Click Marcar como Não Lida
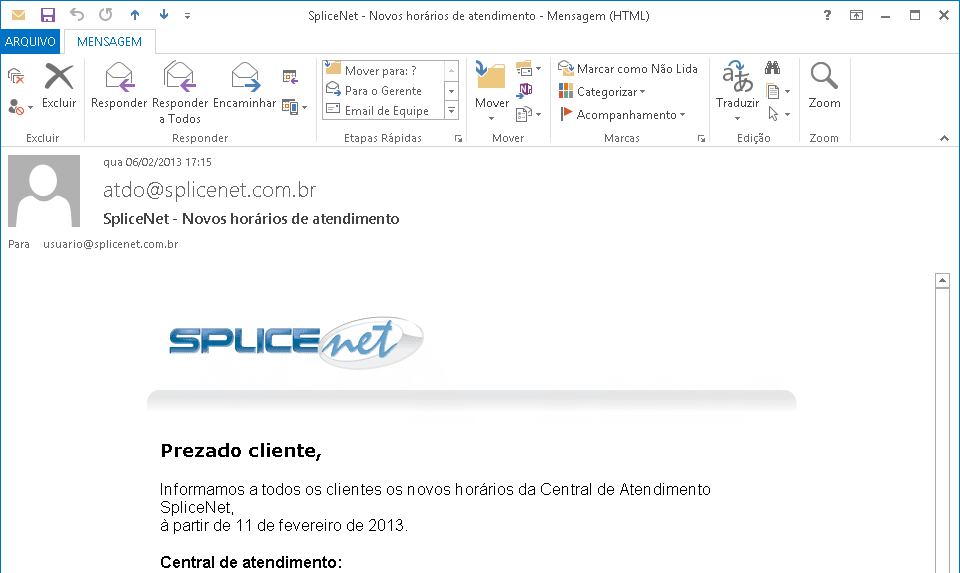 (628, 69)
